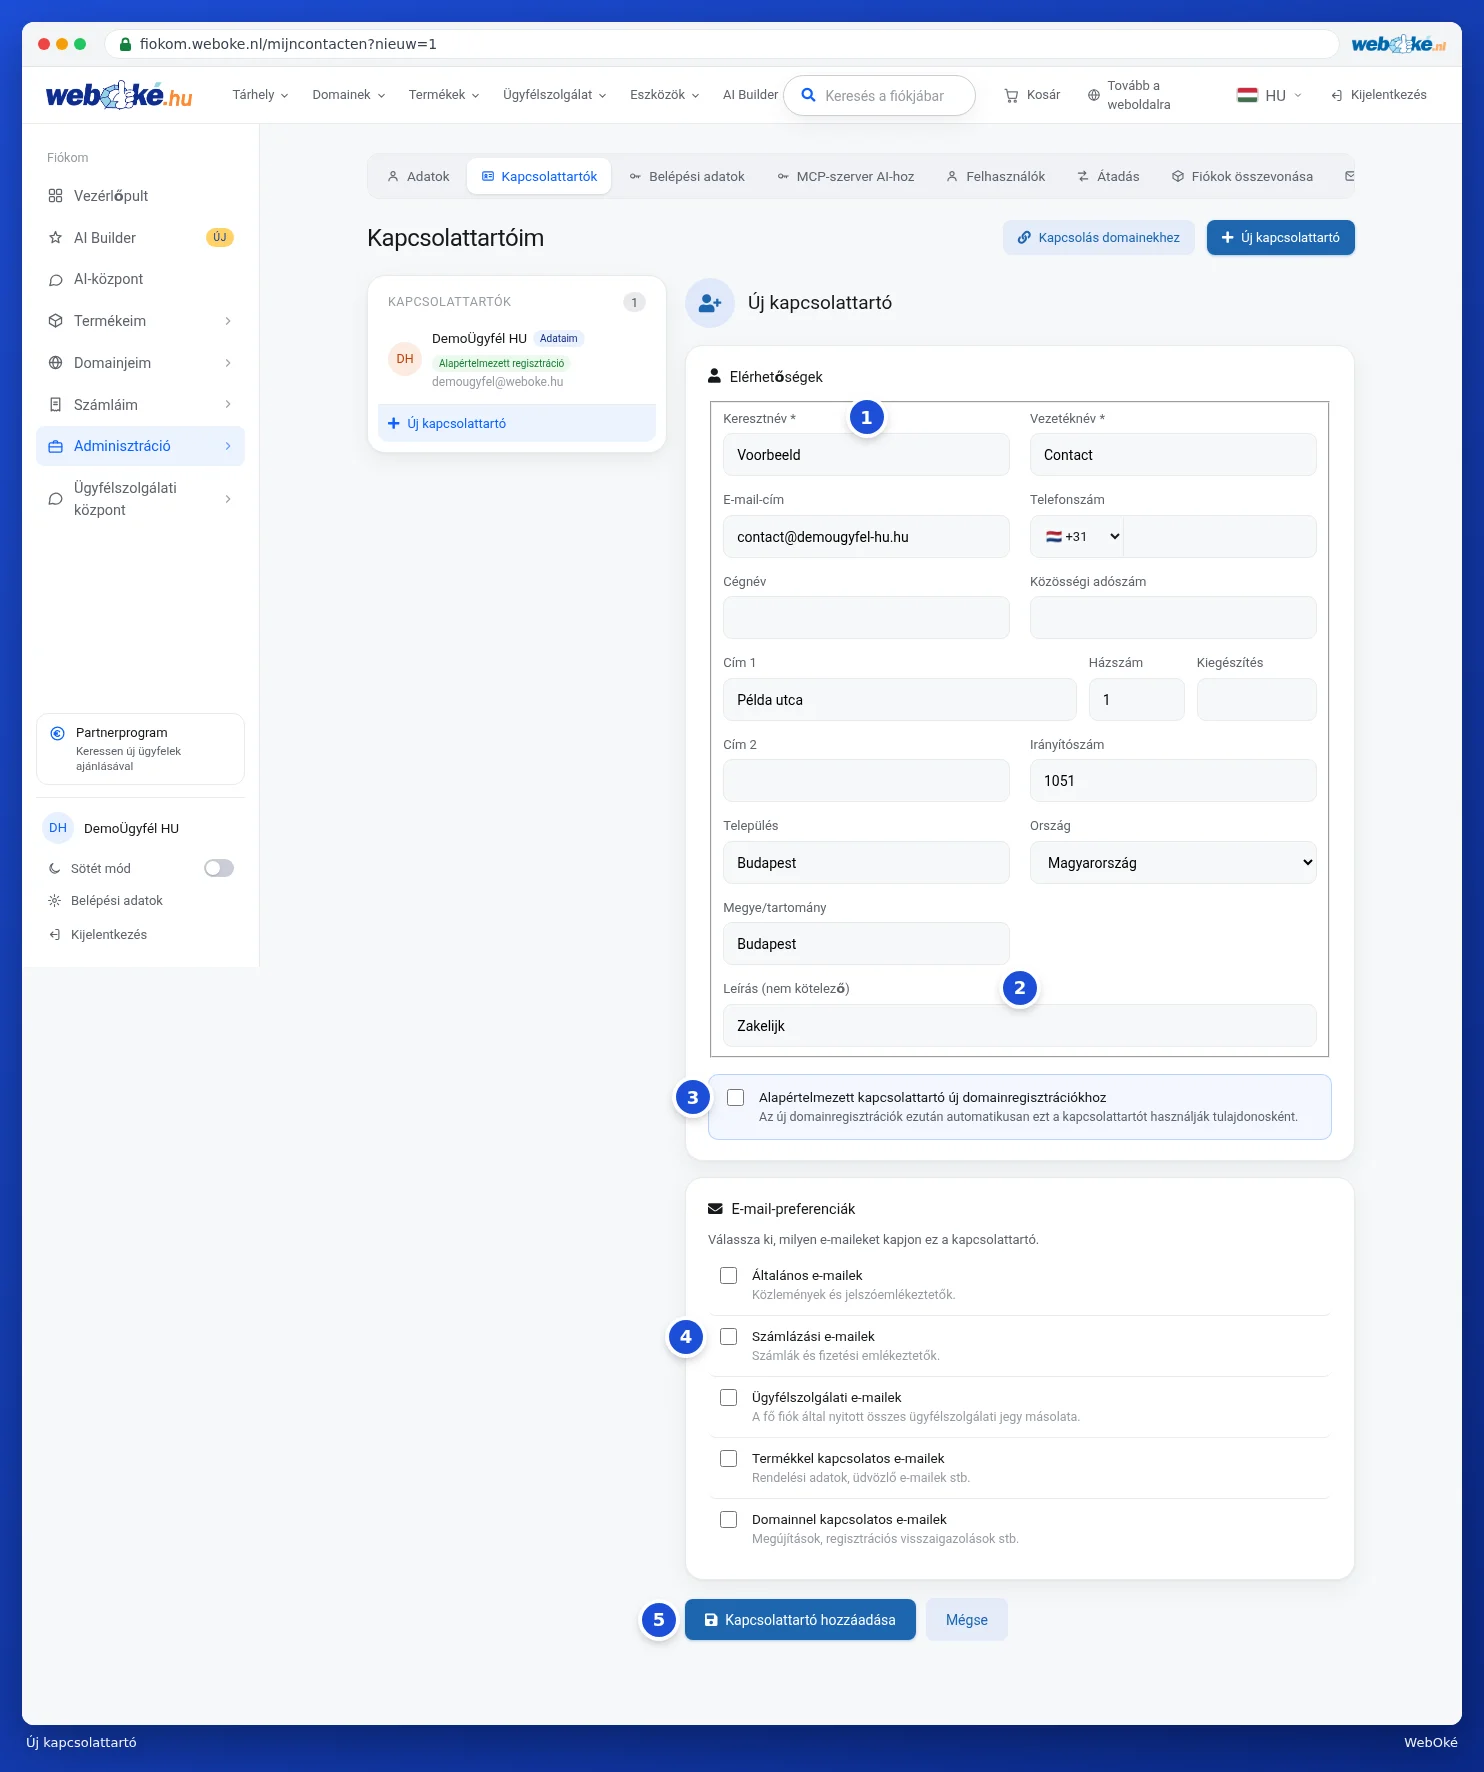Viewport: 1484px width, 1772px height.
Task: Toggle the Sötét mód dark mode switch
Action: coord(219,868)
